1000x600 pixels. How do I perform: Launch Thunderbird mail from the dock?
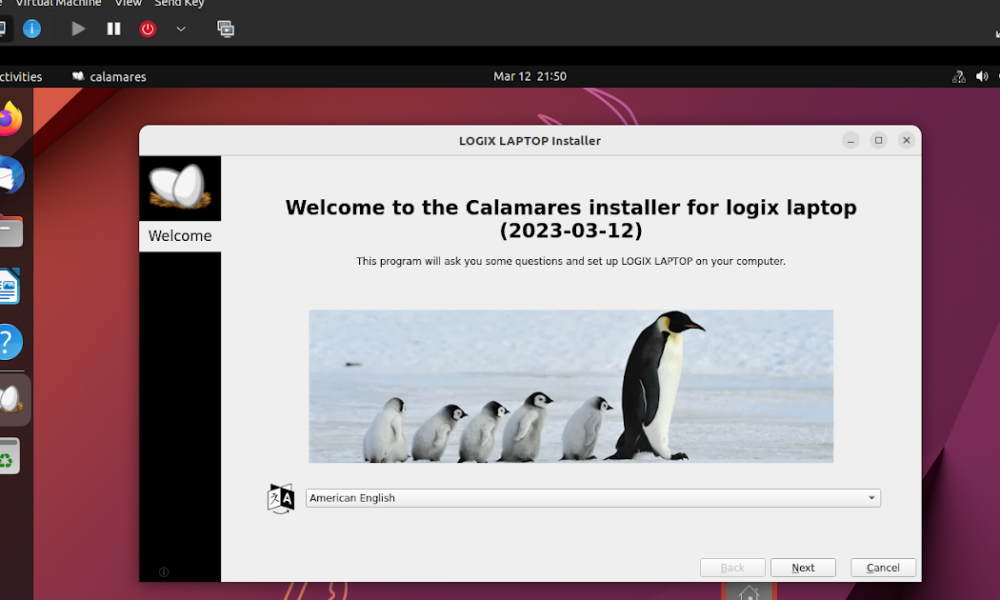(x=11, y=175)
